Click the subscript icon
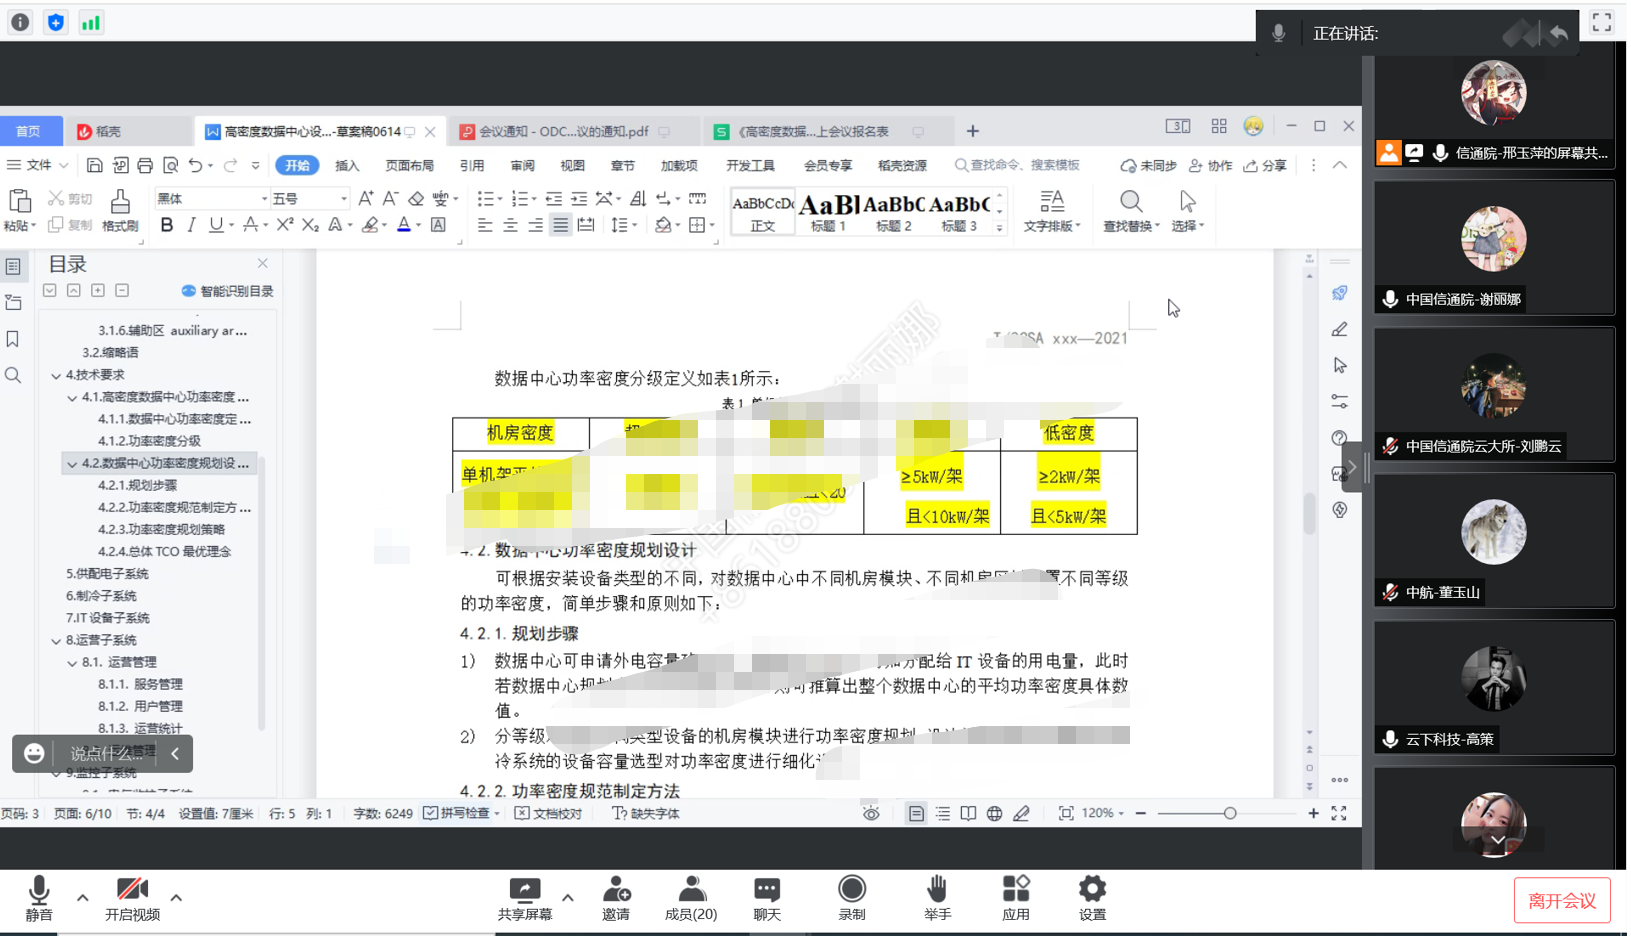Screen dimensions: 1631x941 coord(310,226)
